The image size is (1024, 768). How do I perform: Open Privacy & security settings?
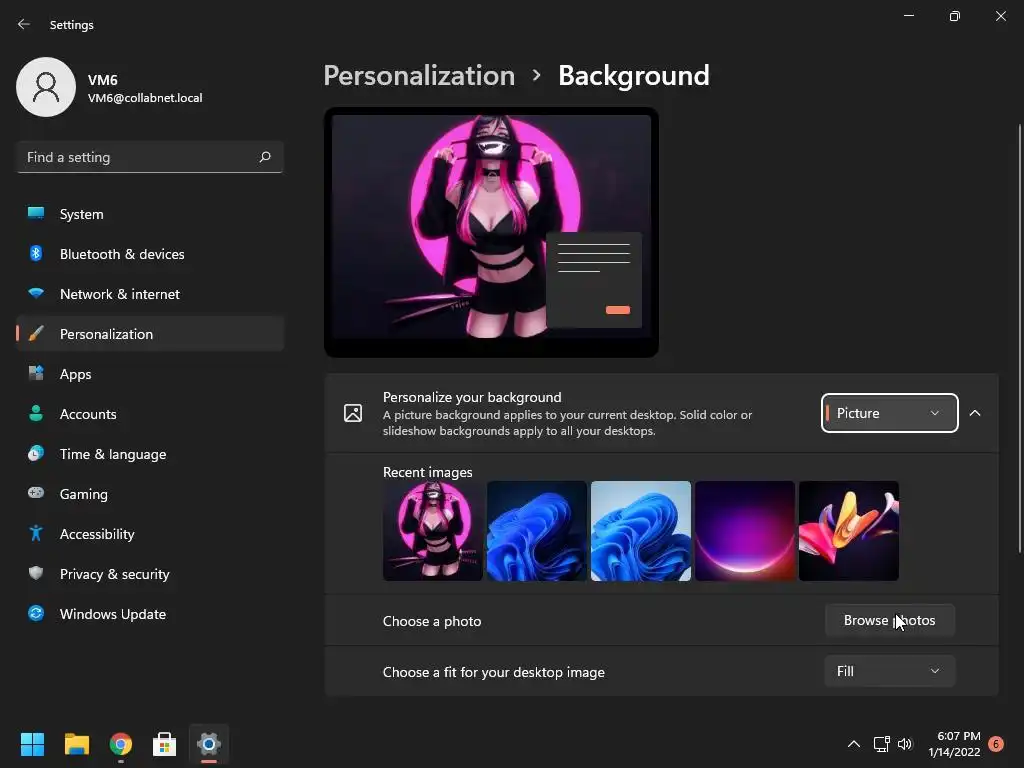click(150, 574)
